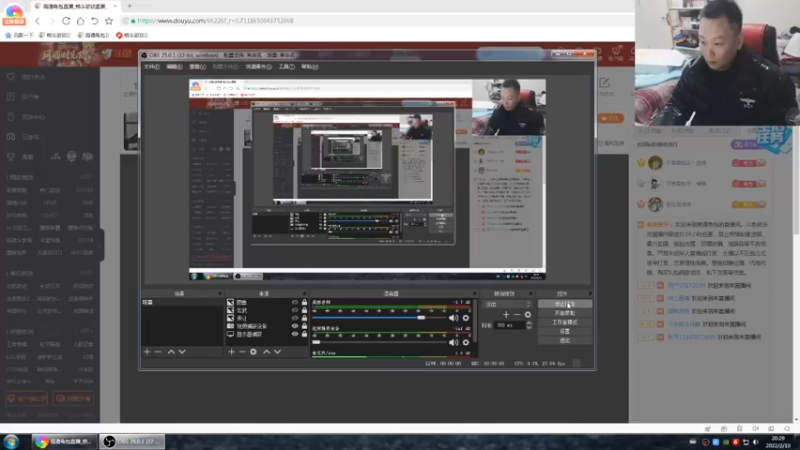Bookmark the page with the star icon

(109, 21)
